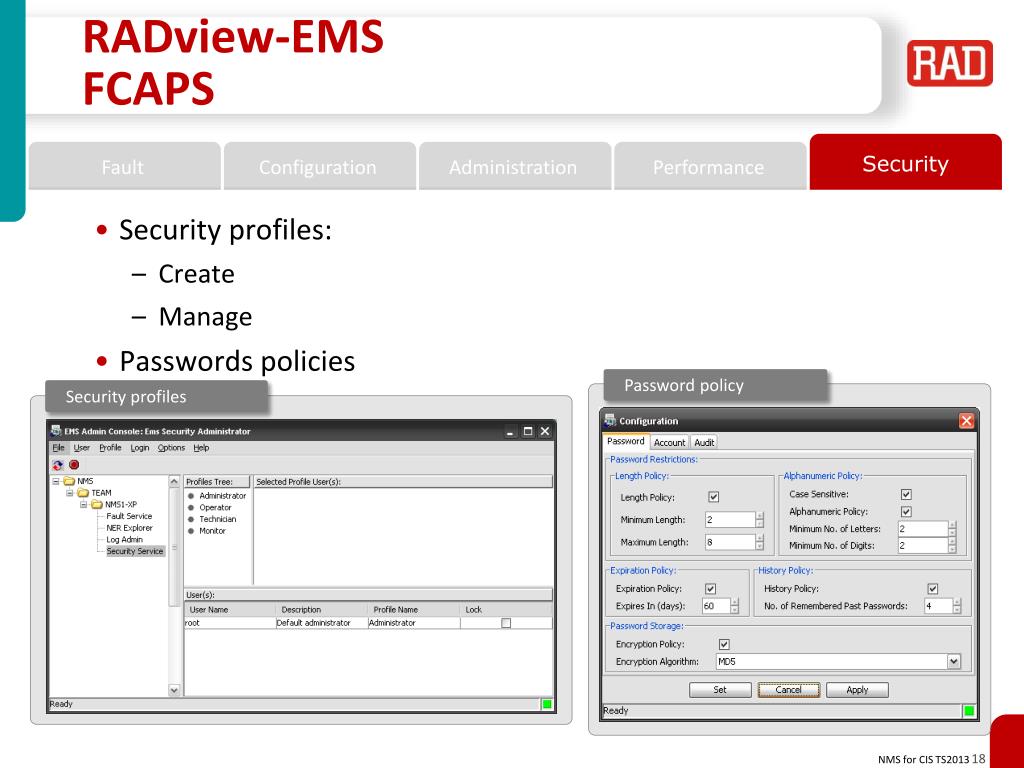Click the Expires In (days) spinner arrows
The image size is (1024, 768).
tap(735, 606)
